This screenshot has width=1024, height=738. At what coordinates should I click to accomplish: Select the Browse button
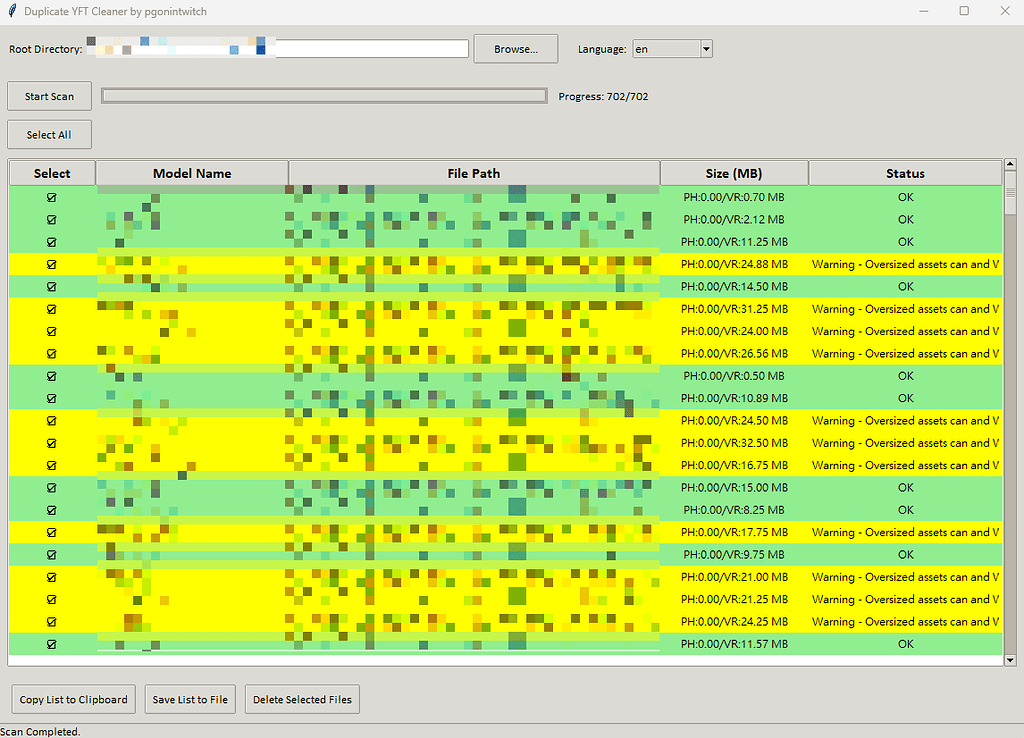click(x=515, y=48)
